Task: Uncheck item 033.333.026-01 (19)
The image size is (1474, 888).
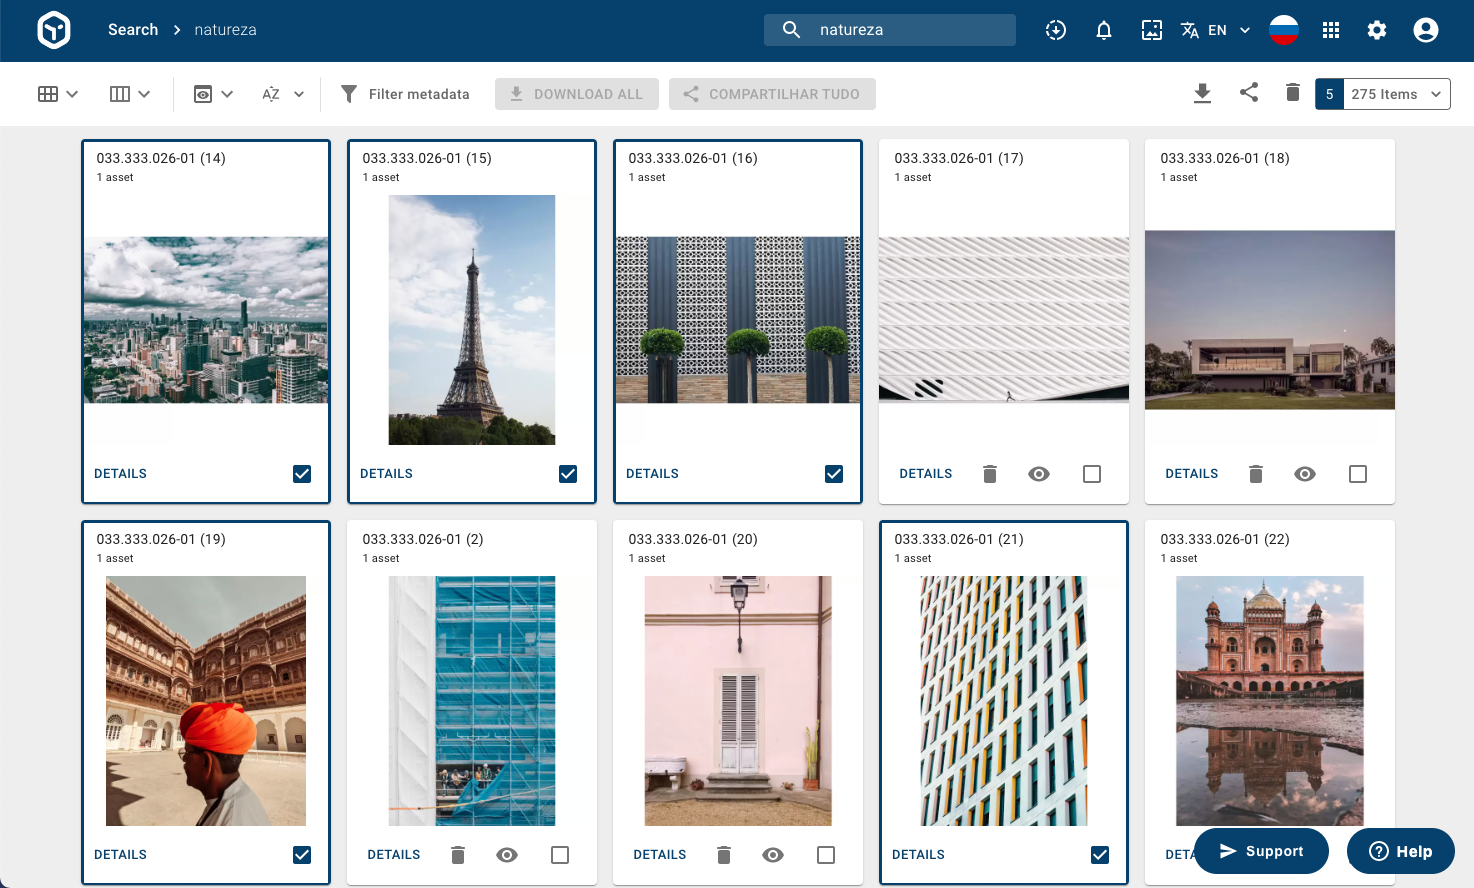Action: [302, 855]
